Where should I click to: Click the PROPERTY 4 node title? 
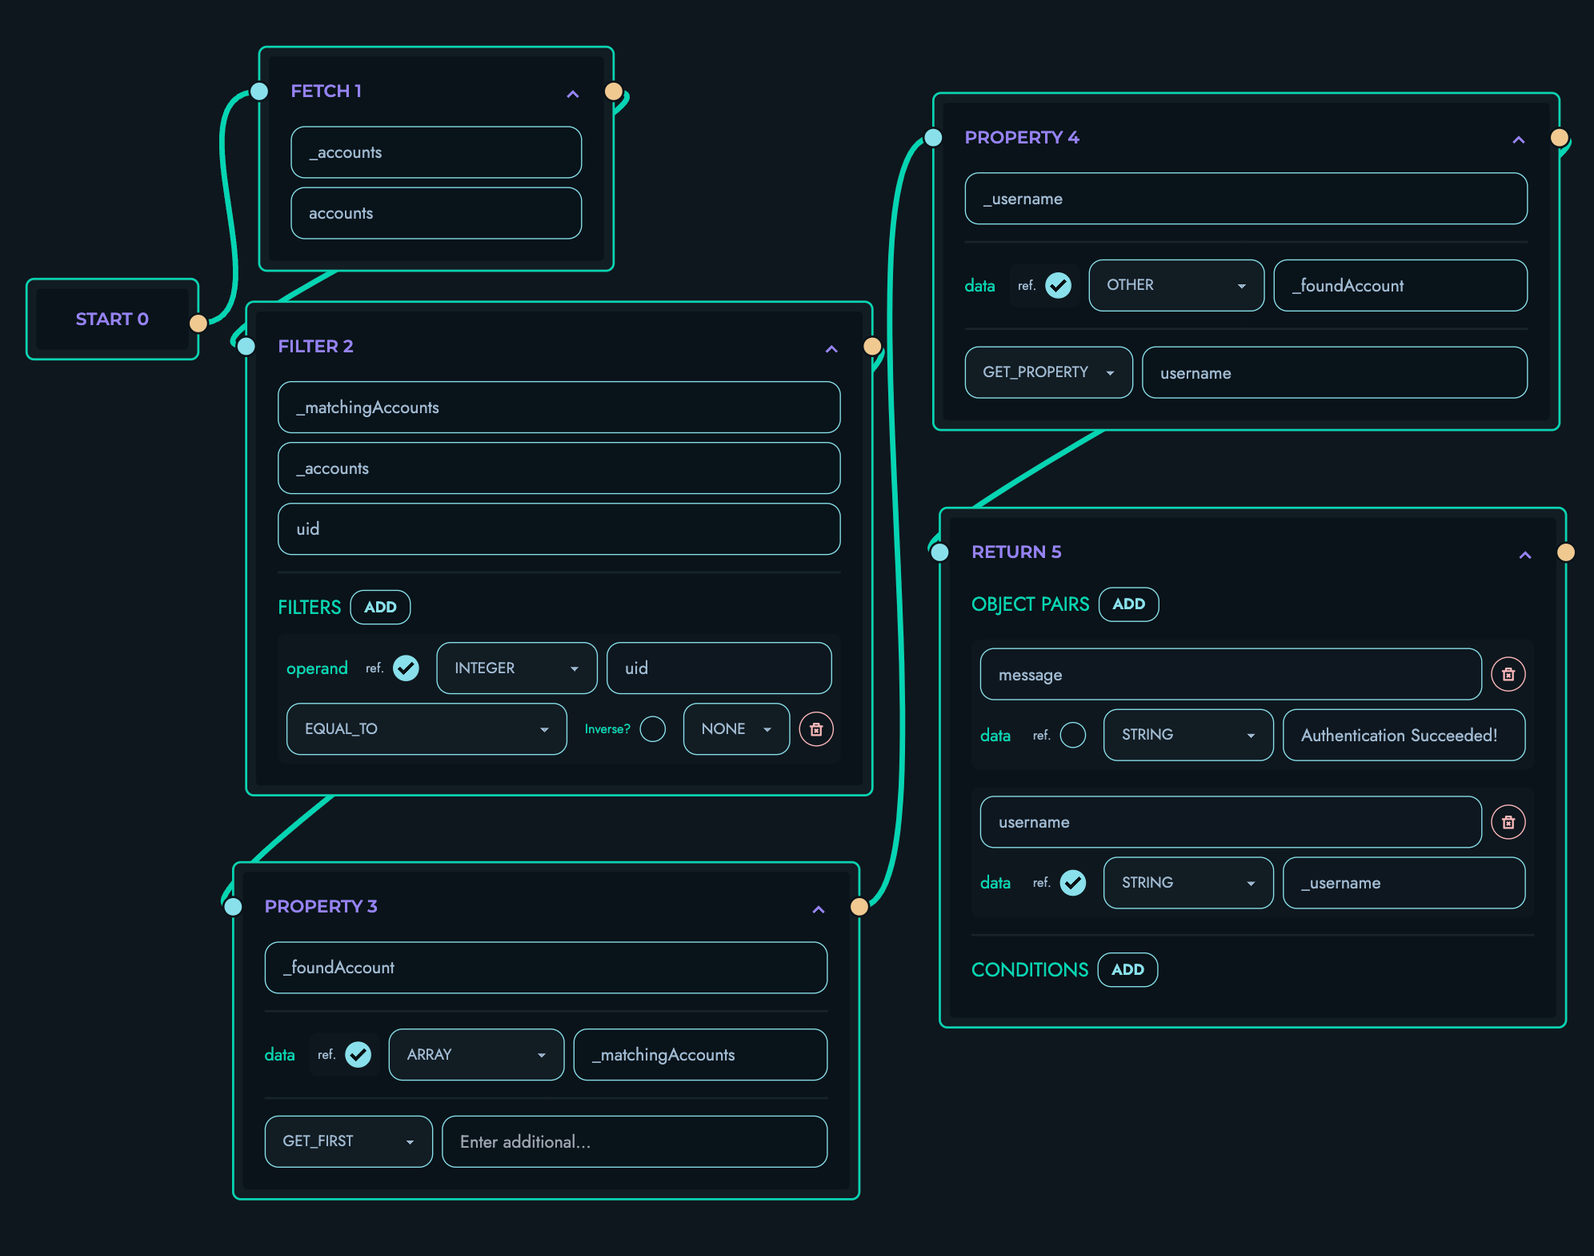1021,137
